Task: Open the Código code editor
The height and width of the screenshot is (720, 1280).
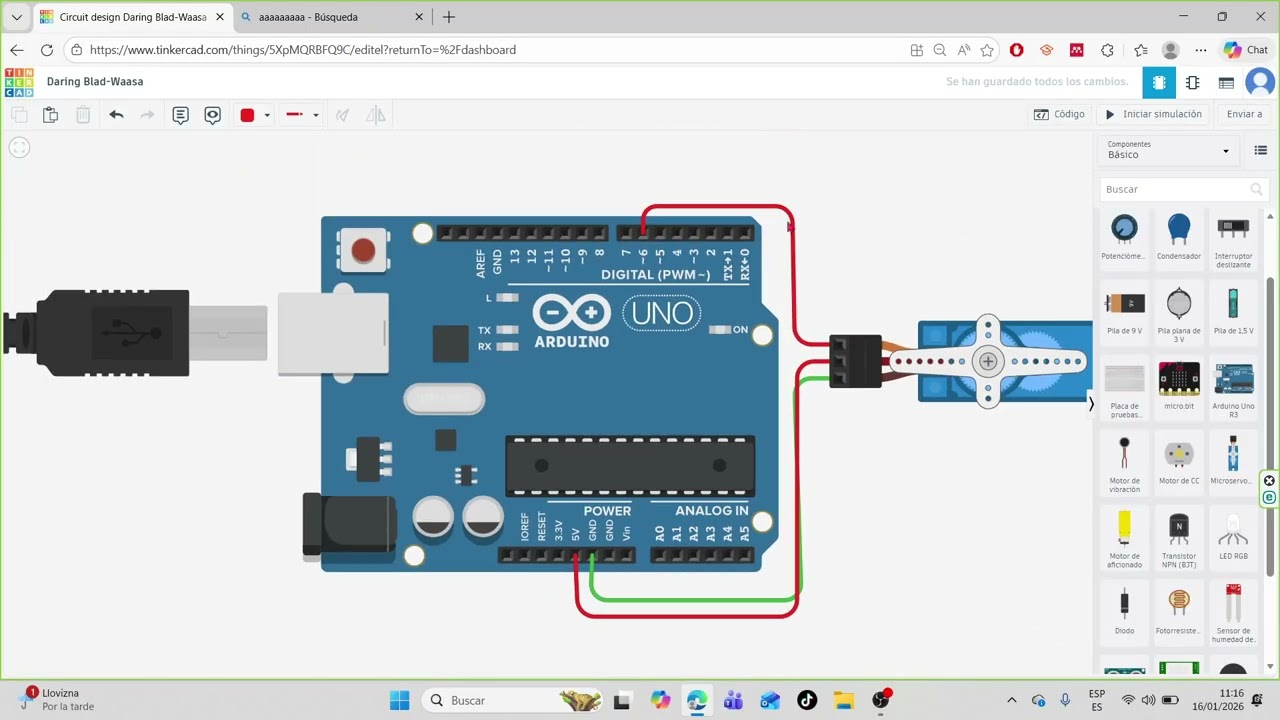Action: tap(1059, 114)
